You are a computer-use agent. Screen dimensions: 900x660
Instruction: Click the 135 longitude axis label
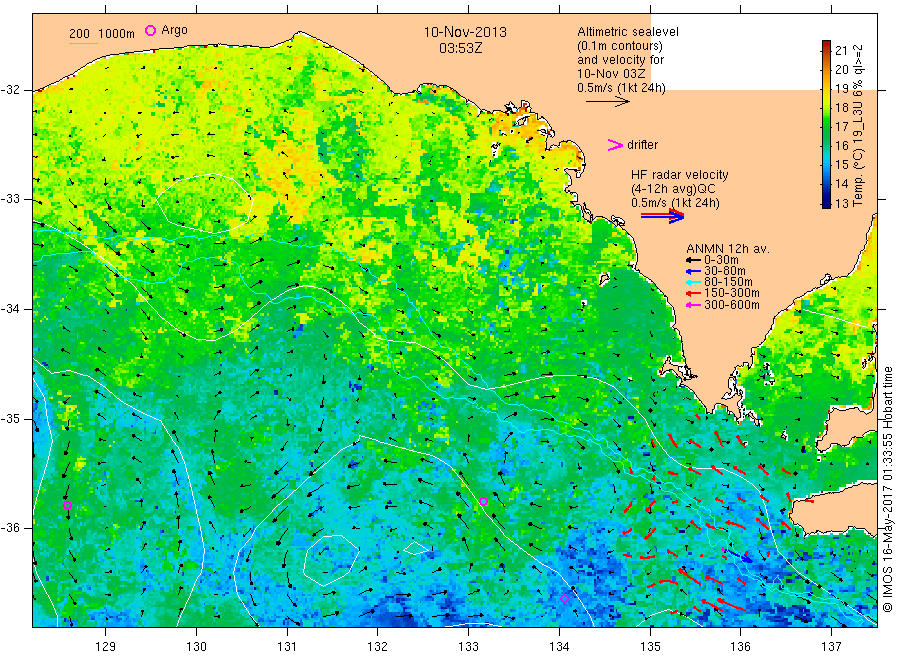[650, 647]
